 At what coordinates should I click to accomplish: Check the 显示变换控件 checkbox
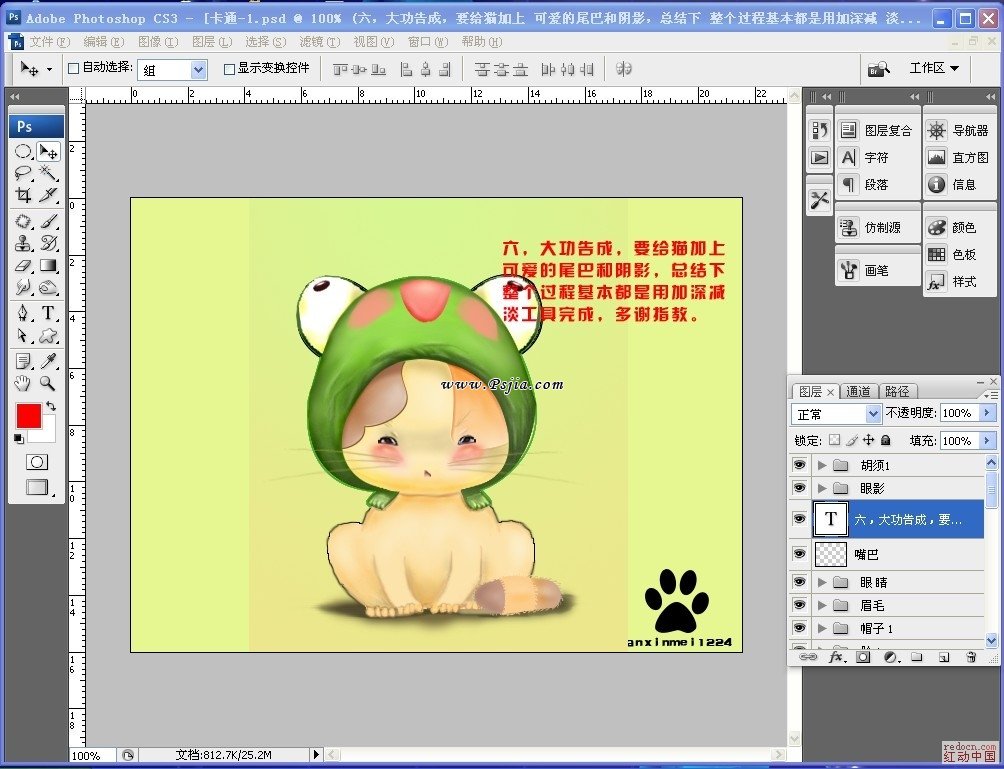coord(229,69)
